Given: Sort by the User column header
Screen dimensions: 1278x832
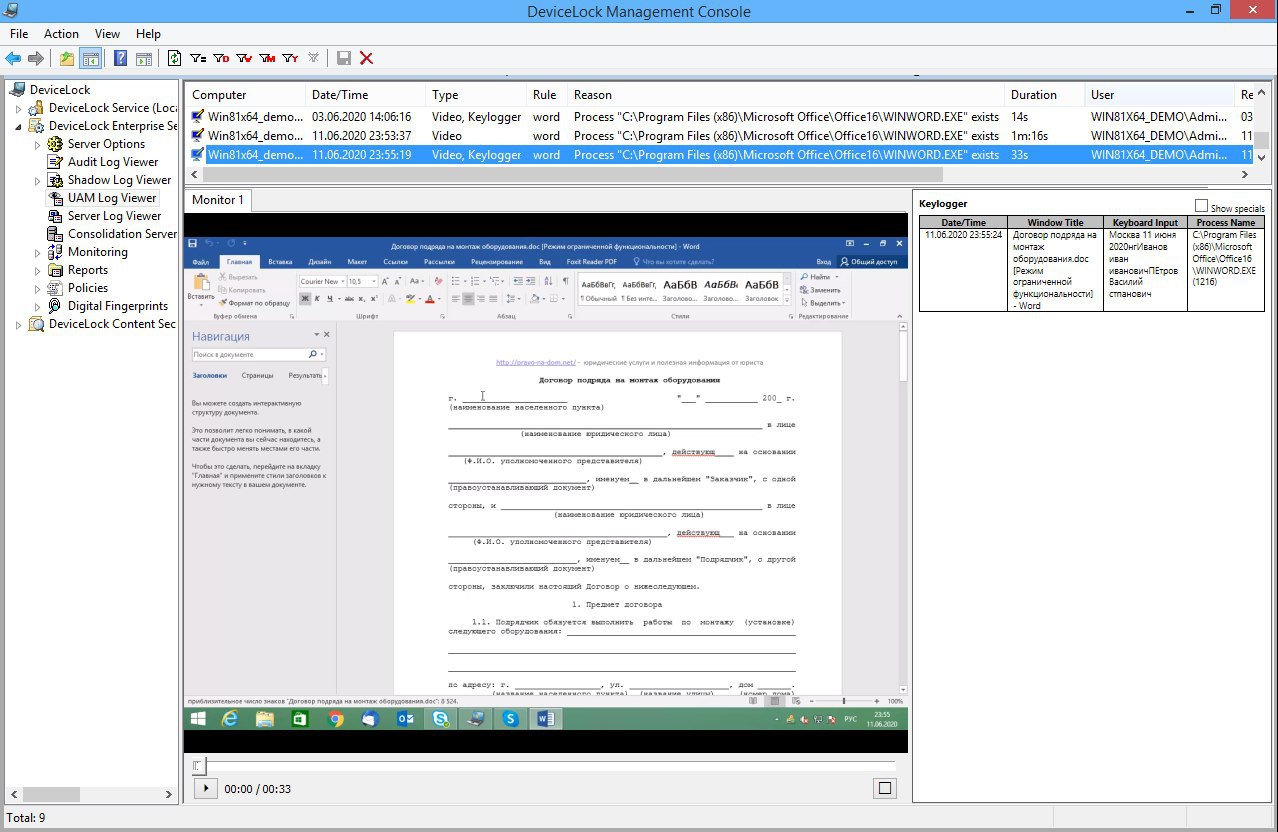Looking at the screenshot, I should [1160, 95].
